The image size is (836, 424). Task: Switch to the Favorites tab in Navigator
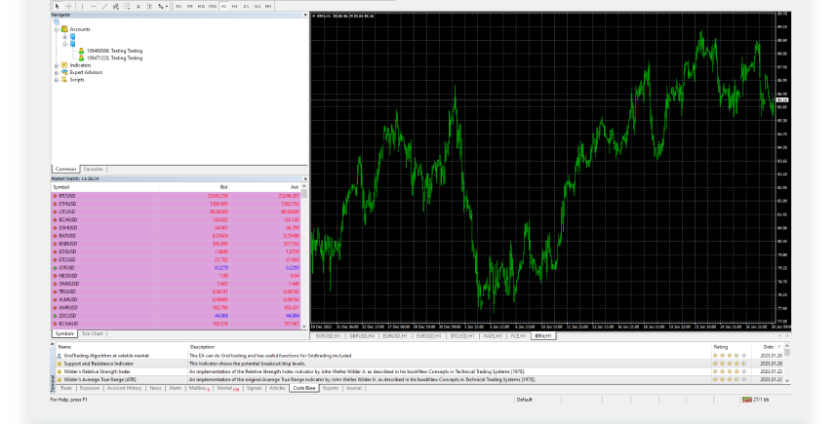point(94,169)
